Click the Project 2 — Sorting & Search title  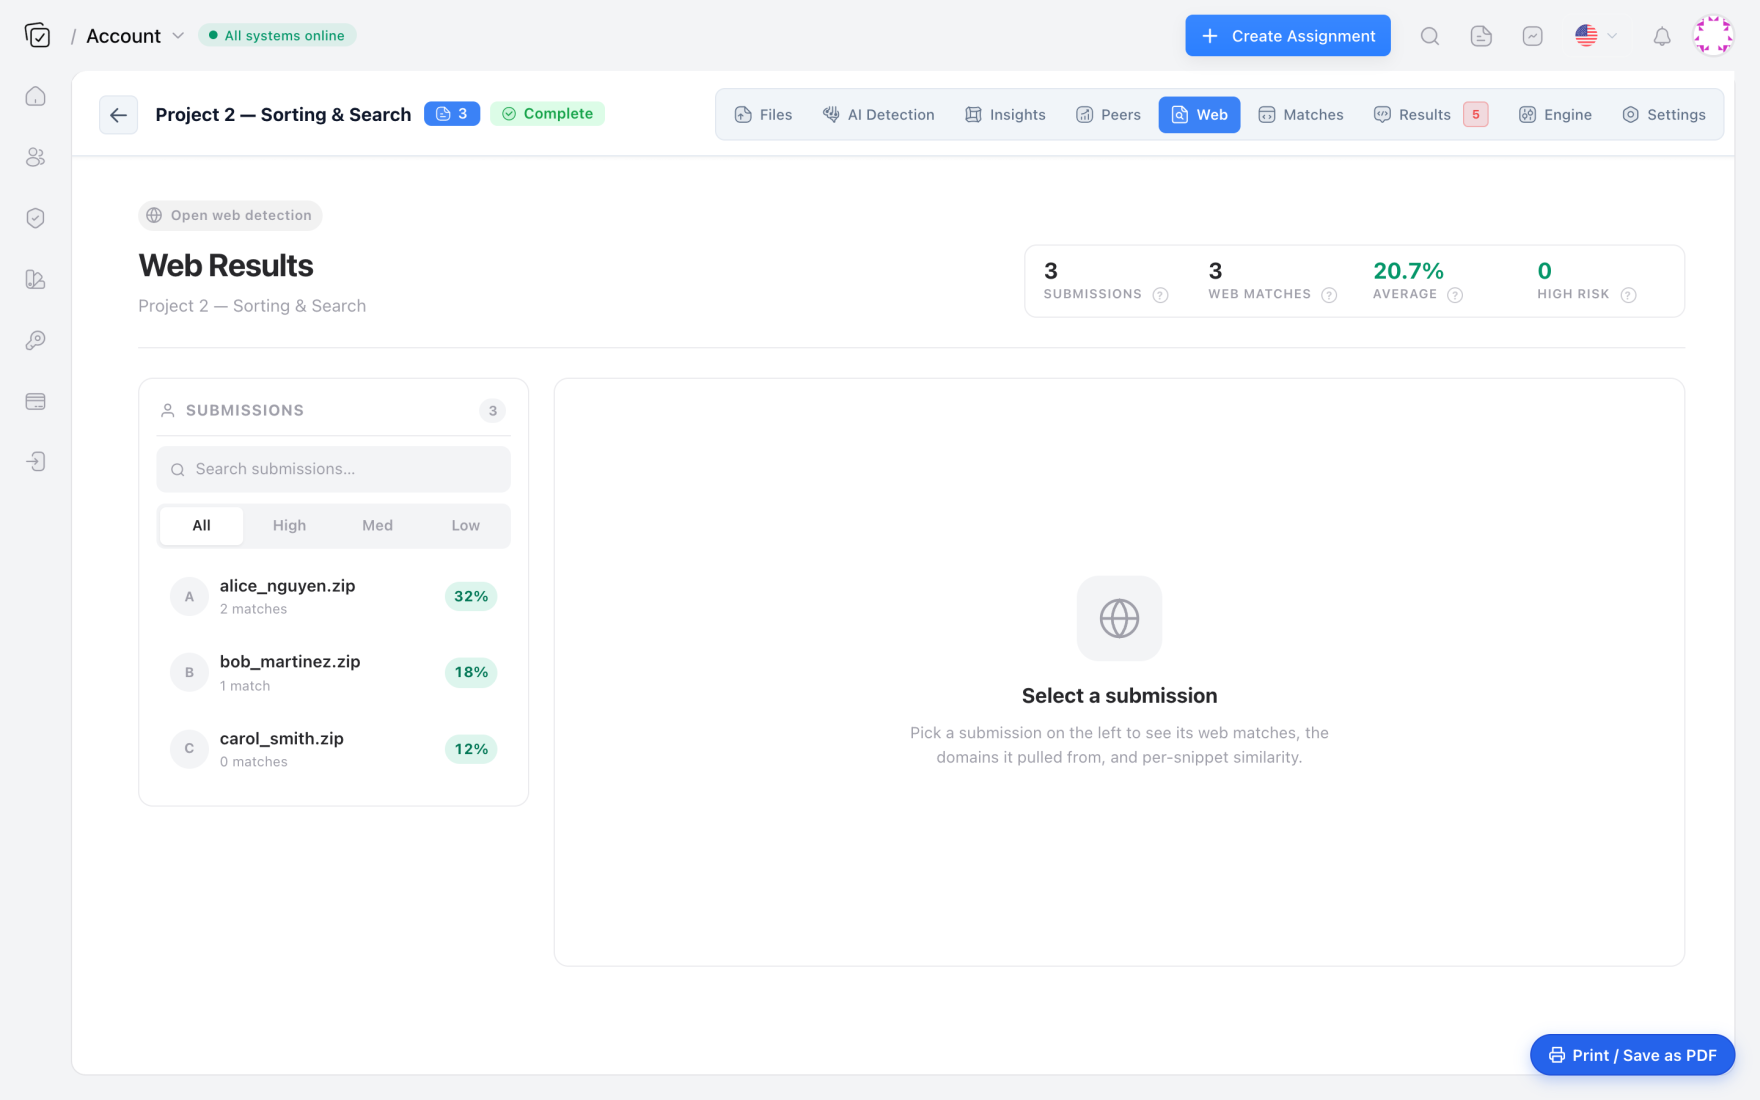click(283, 115)
